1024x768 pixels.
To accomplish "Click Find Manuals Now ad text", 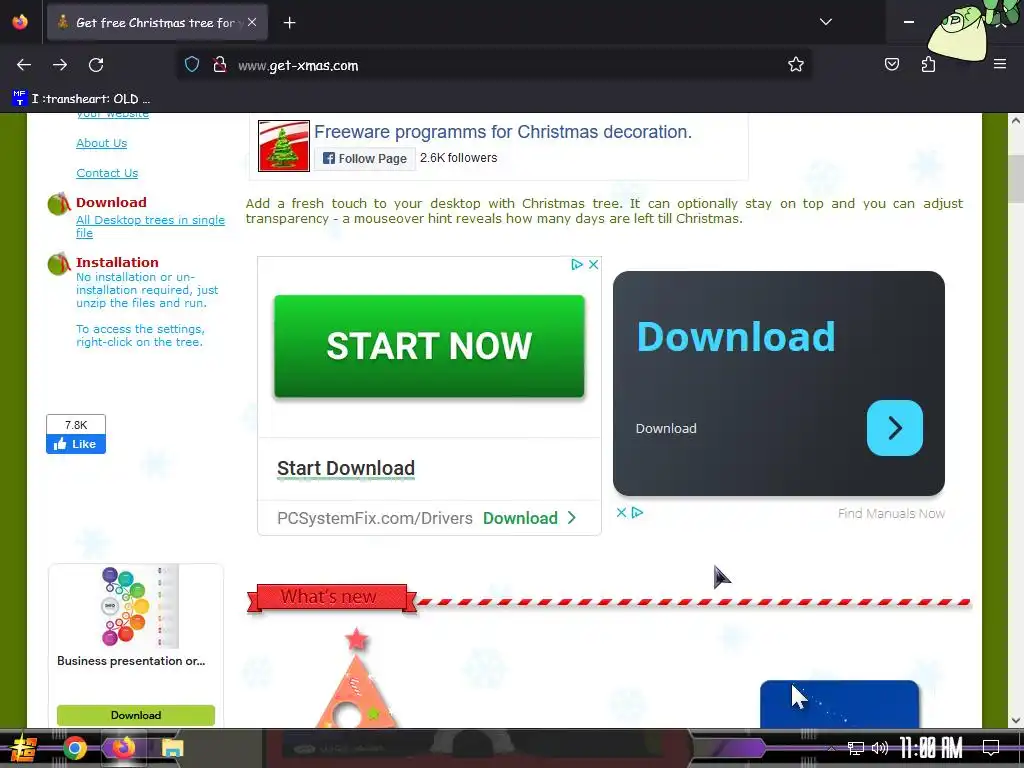I will [891, 513].
